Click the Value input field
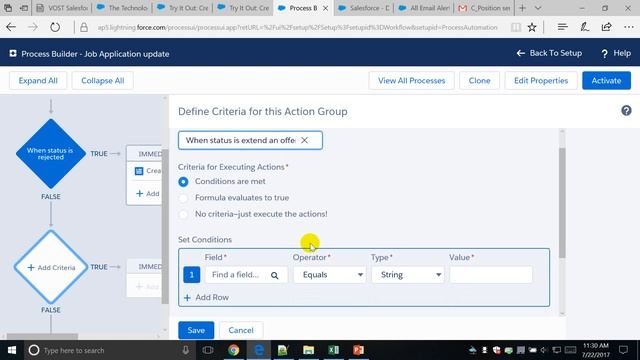Screen dimensions: 640x360 [x=491, y=275]
